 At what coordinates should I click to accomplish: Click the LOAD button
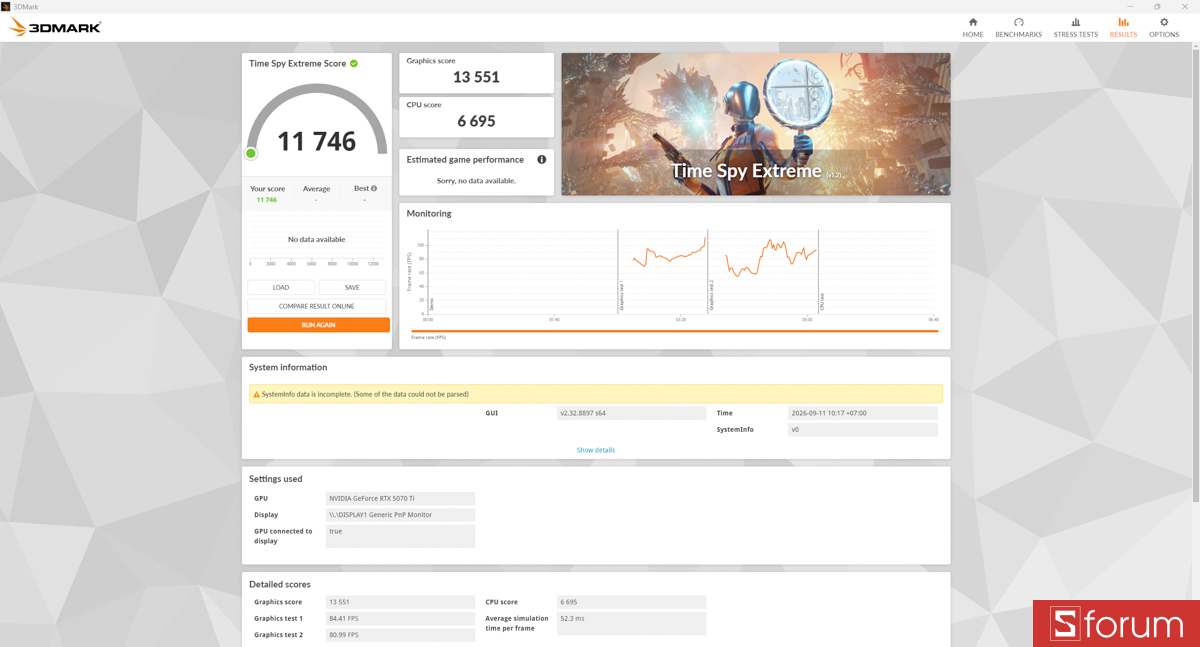281,287
